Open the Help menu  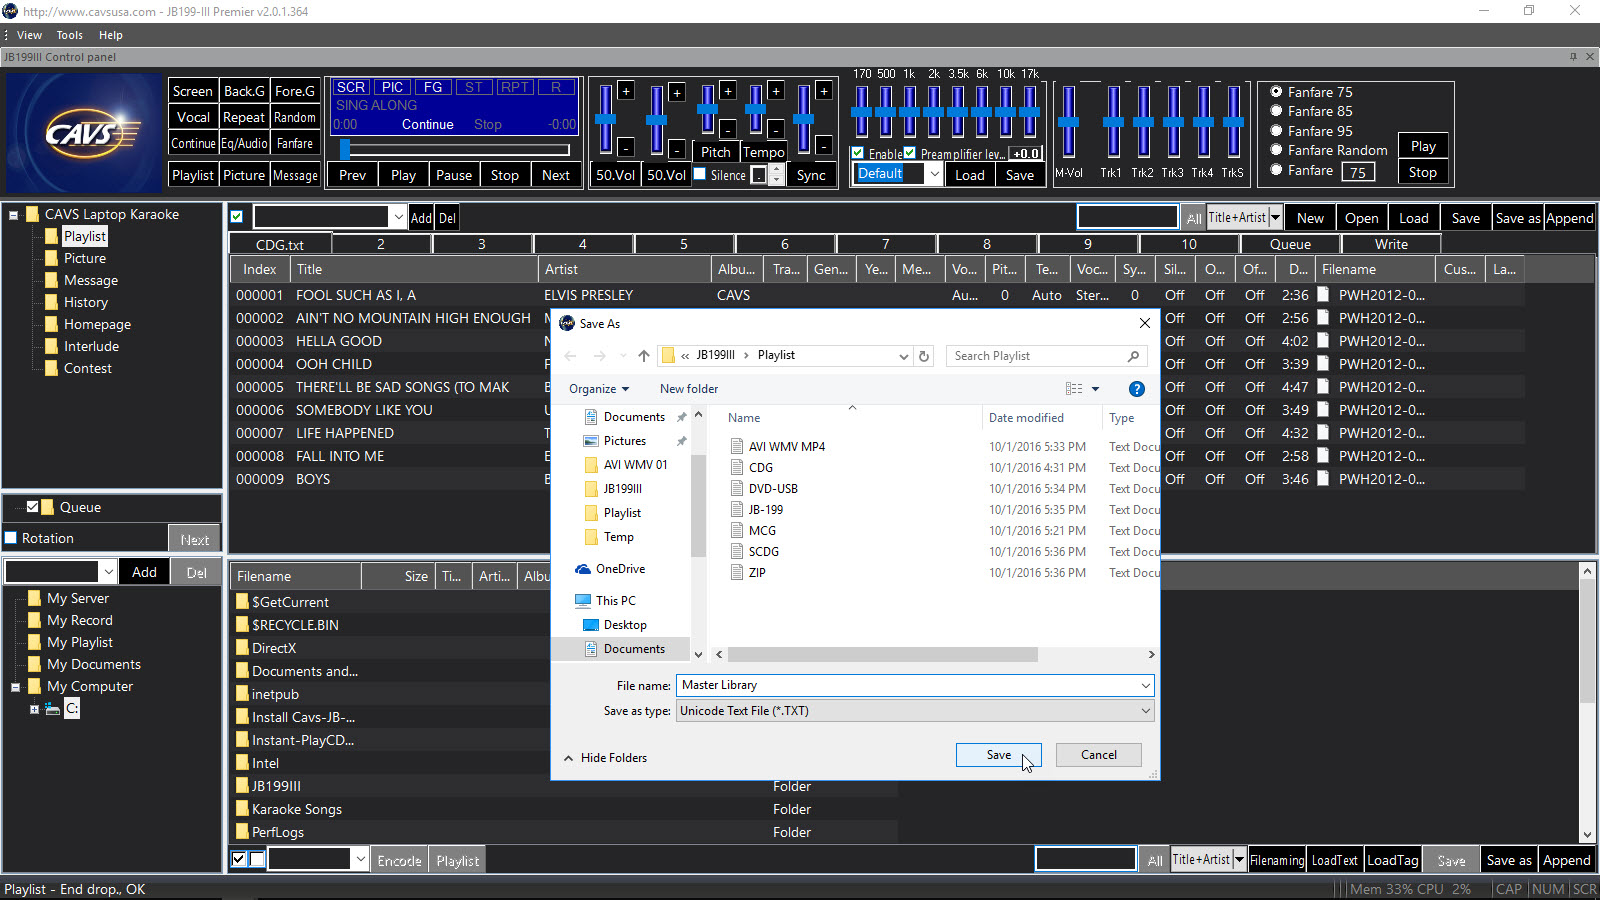[110, 35]
